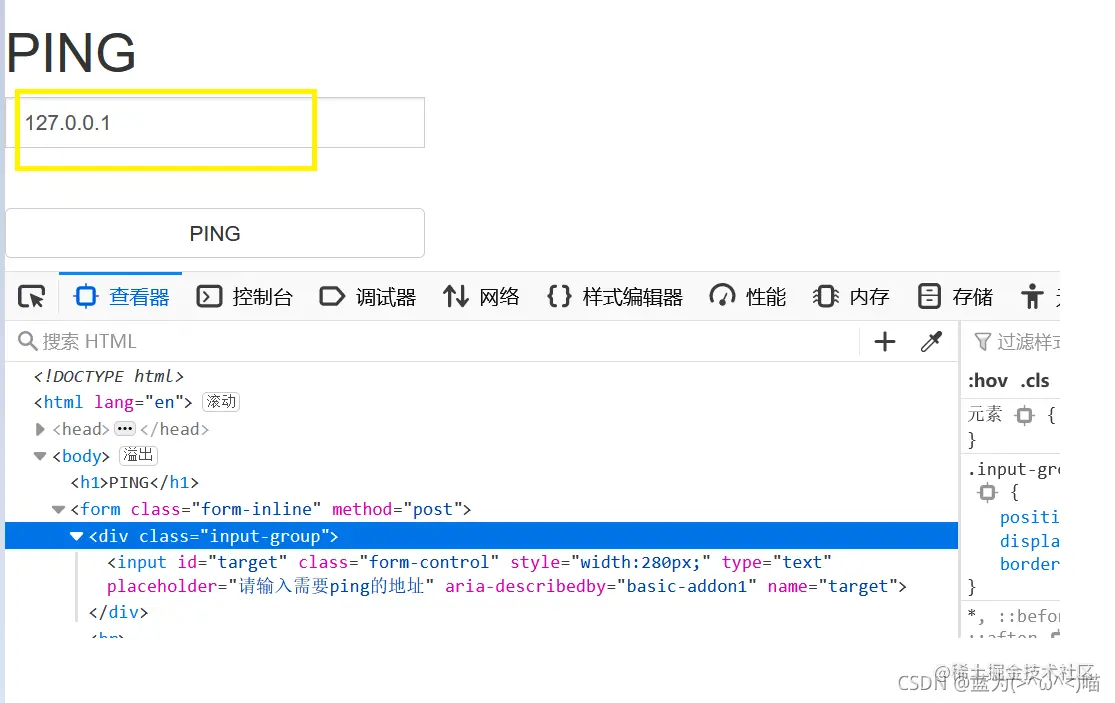The image size is (1115, 703).
Task: Open the 内存 memory tab
Action: 850,296
